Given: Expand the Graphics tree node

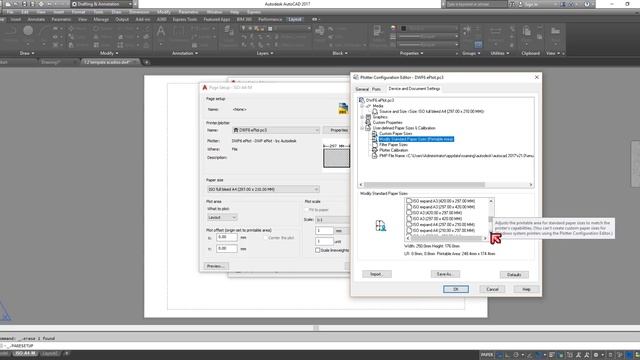Looking at the screenshot, I should pyautogui.click(x=362, y=117).
